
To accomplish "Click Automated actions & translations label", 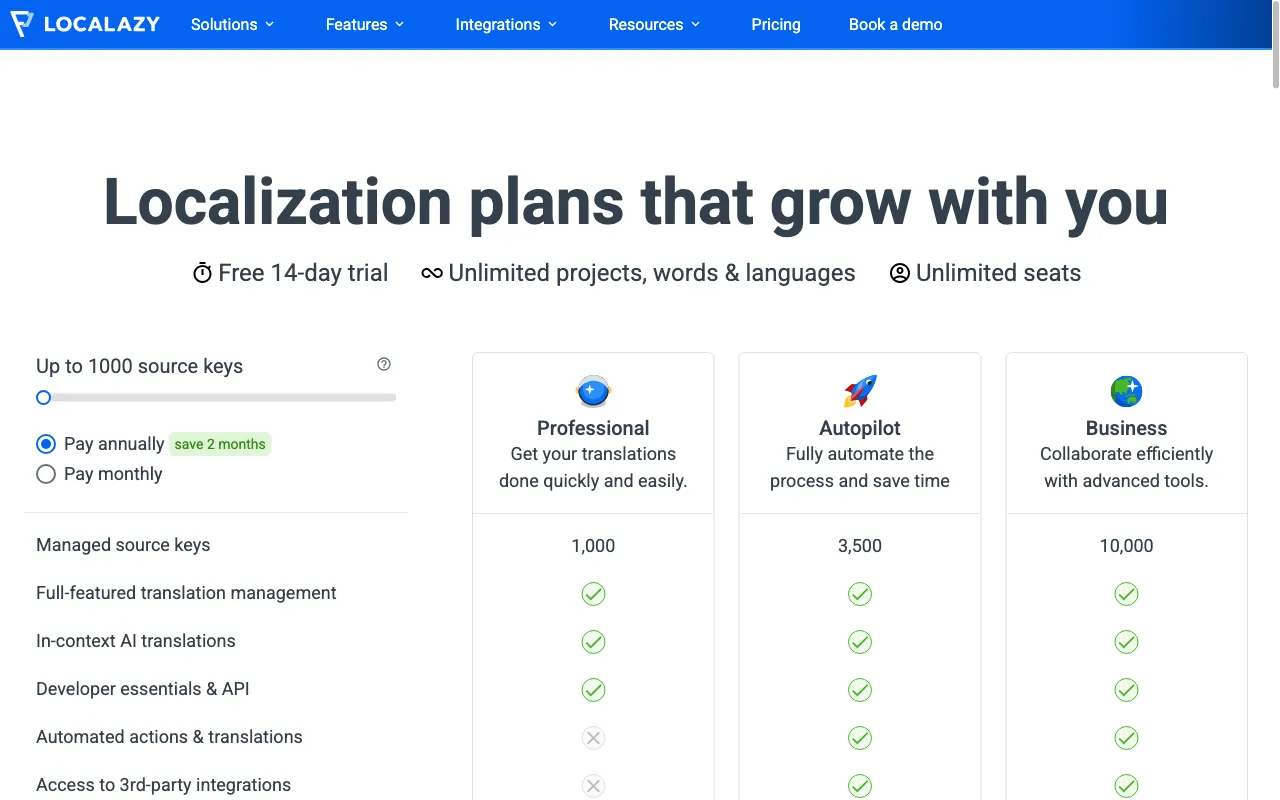I will click(x=169, y=737).
